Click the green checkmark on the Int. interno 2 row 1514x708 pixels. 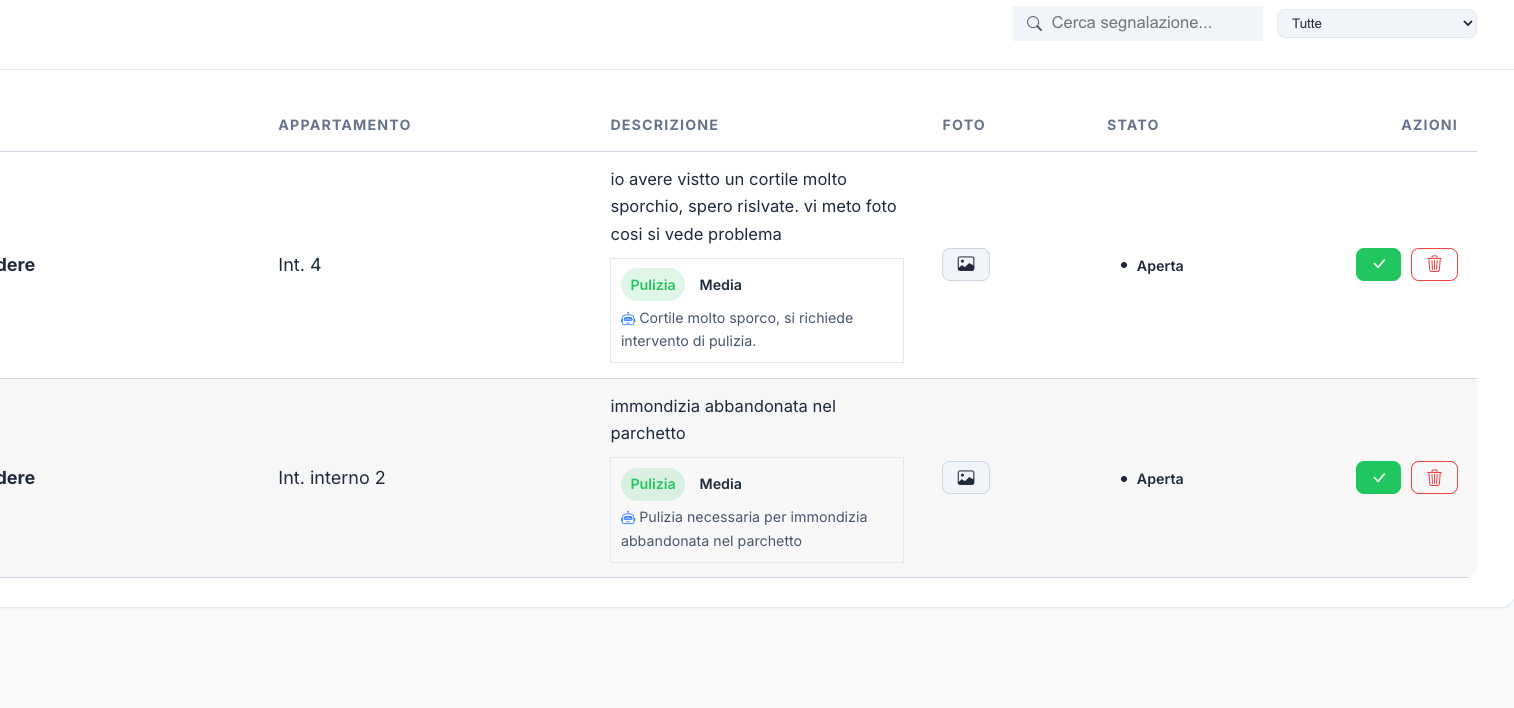[x=1378, y=477]
